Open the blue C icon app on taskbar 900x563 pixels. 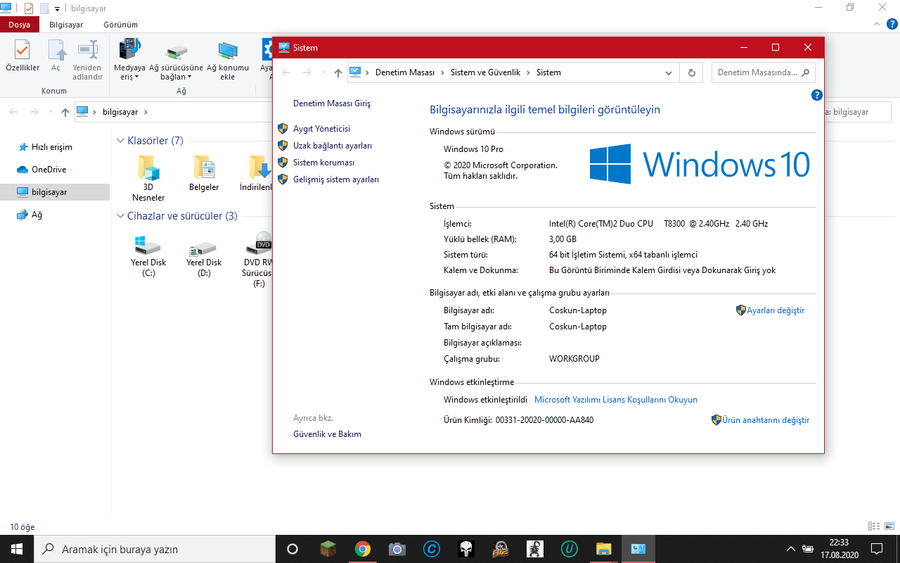(431, 549)
